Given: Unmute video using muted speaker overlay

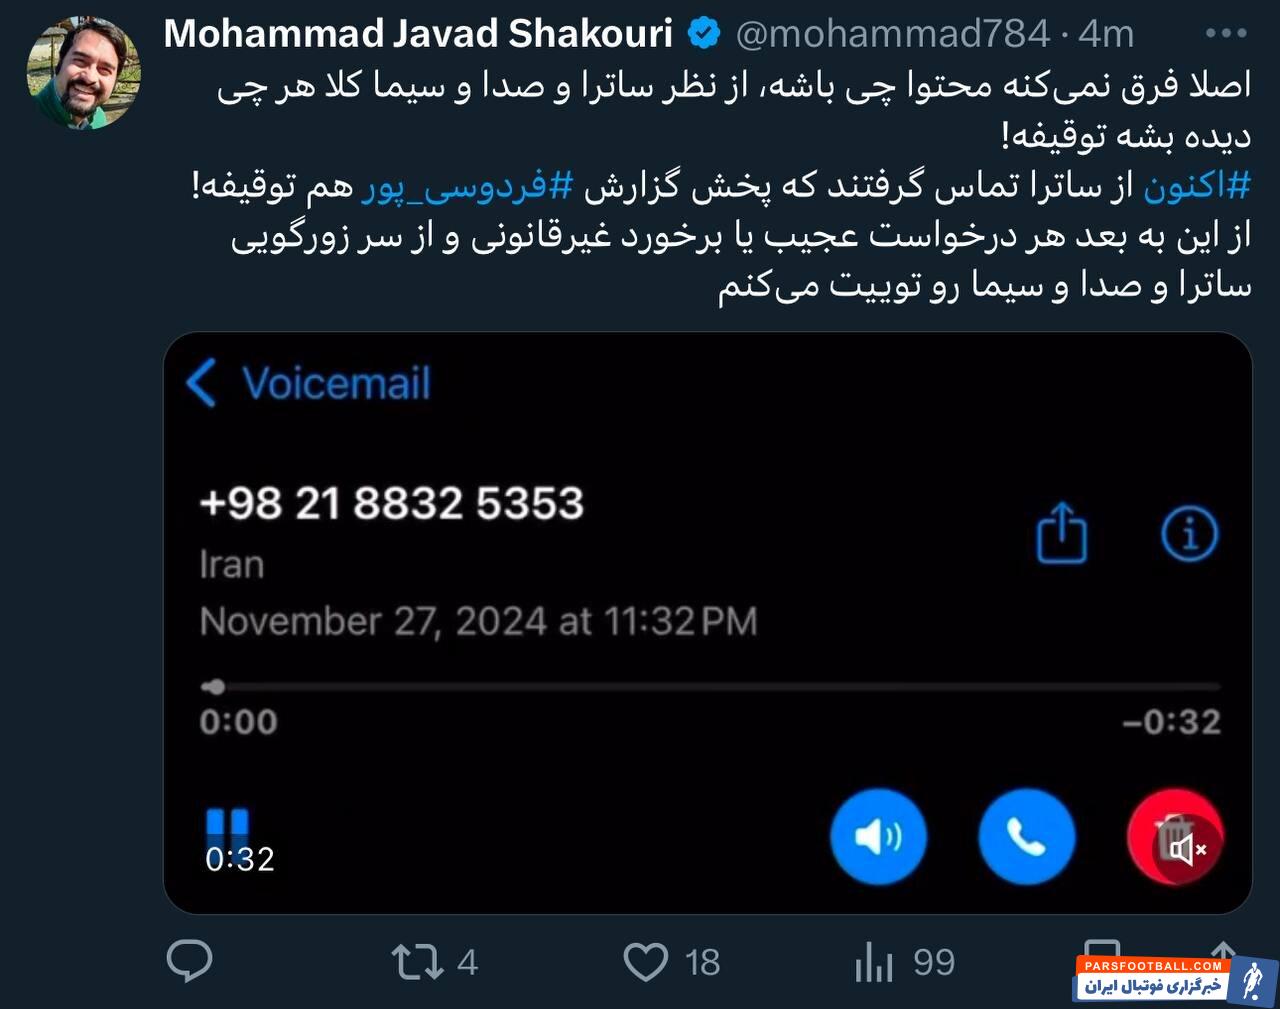Looking at the screenshot, I should tap(1188, 849).
